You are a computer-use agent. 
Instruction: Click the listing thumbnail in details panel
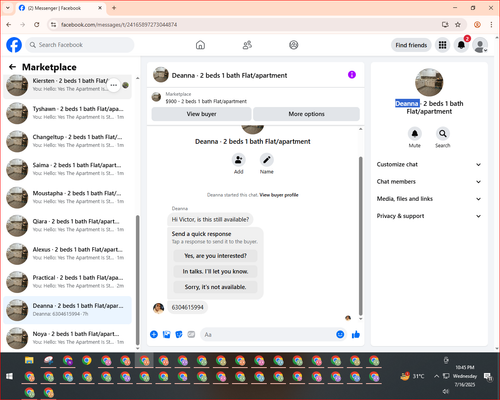point(429,82)
